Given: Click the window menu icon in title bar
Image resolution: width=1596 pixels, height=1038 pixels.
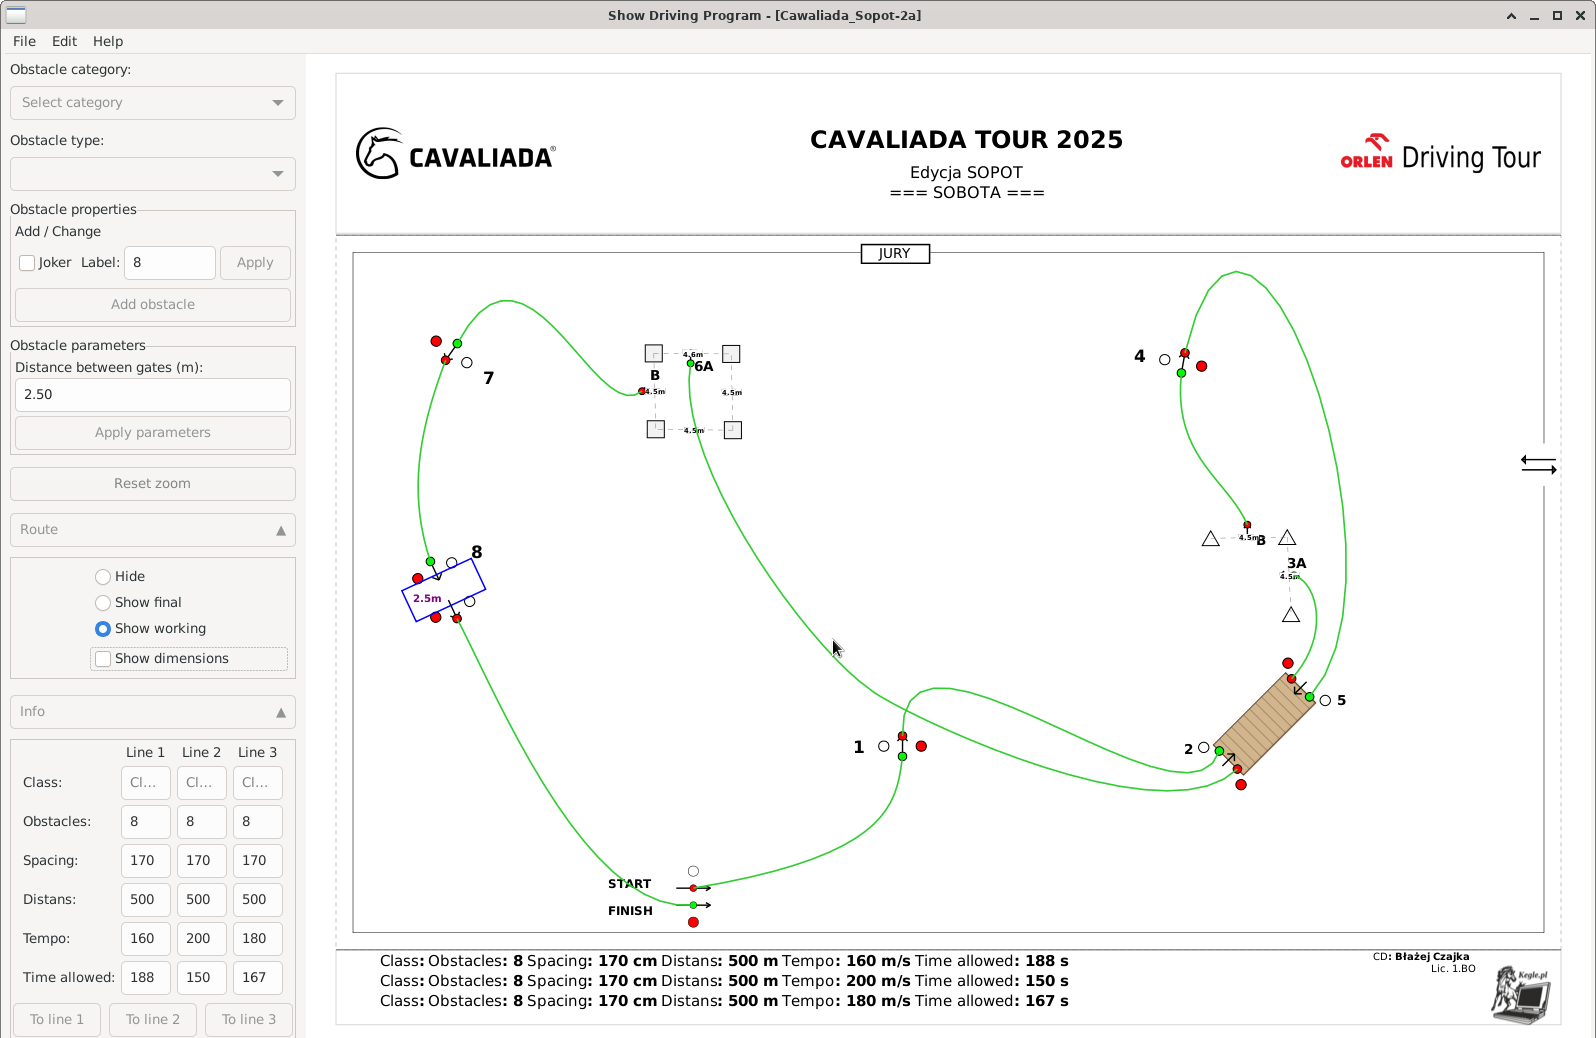Looking at the screenshot, I should click(16, 15).
